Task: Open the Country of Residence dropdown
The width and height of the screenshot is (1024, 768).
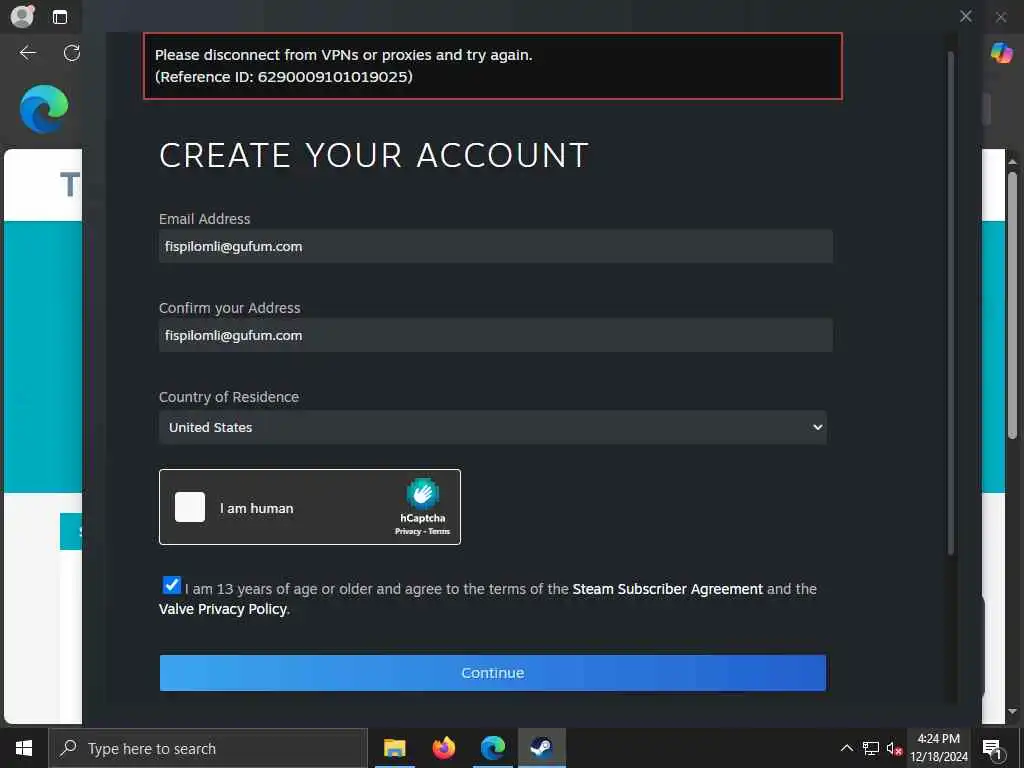Action: [492, 427]
